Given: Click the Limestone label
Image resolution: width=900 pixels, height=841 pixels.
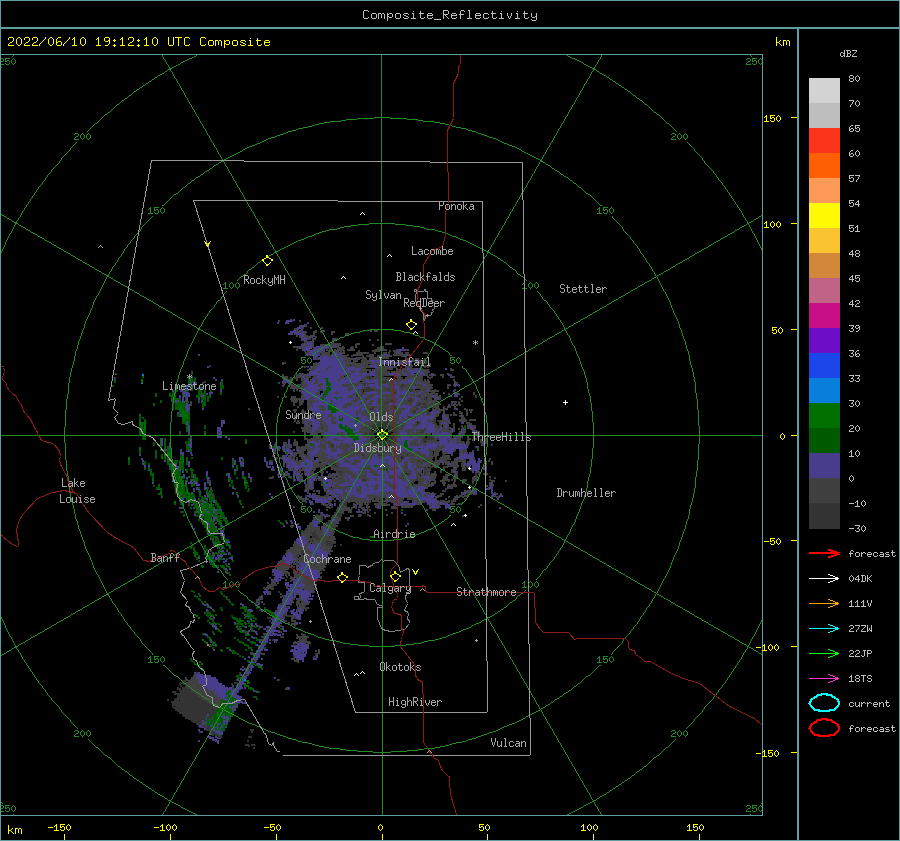Looking at the screenshot, I should click(189, 386).
